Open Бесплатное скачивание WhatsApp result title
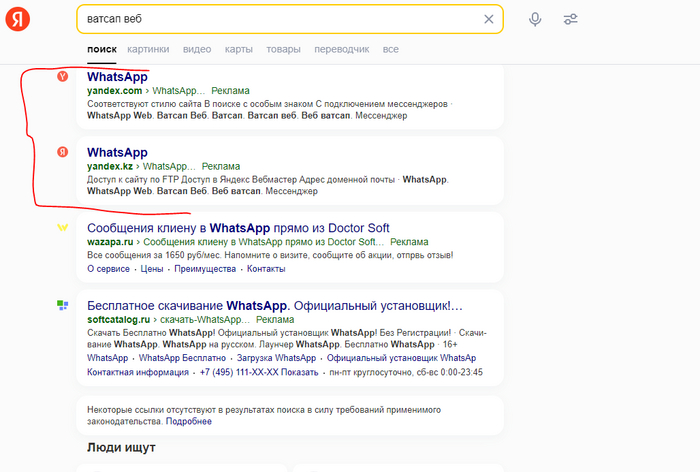 pos(275,304)
